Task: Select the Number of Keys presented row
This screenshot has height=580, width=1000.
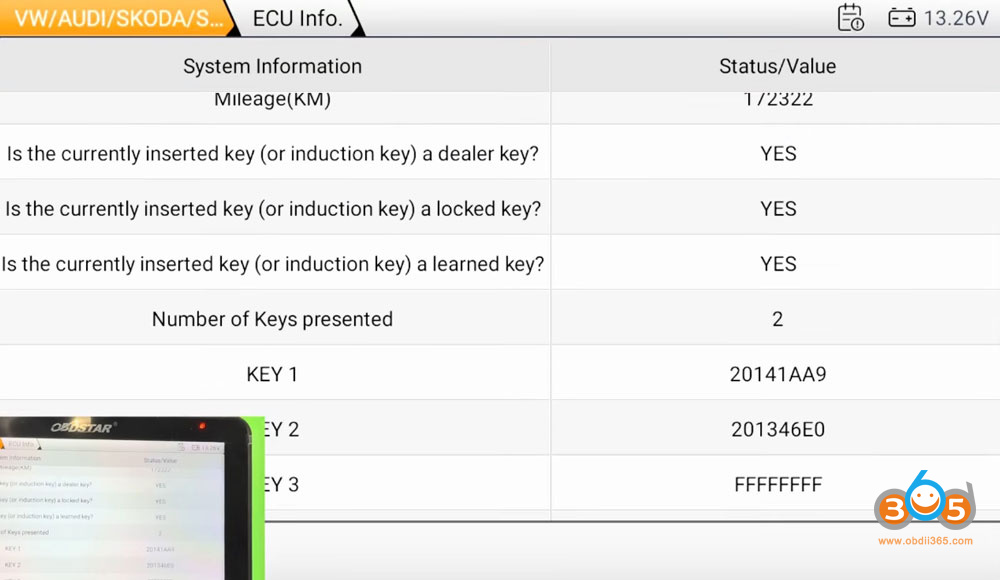Action: (272, 319)
